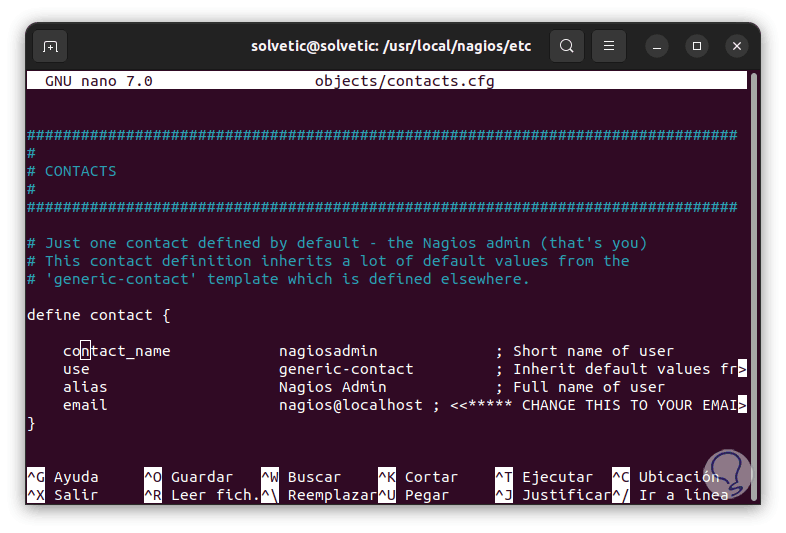
Task: Click the ^R Leer fich. shortcut
Action: [202, 495]
